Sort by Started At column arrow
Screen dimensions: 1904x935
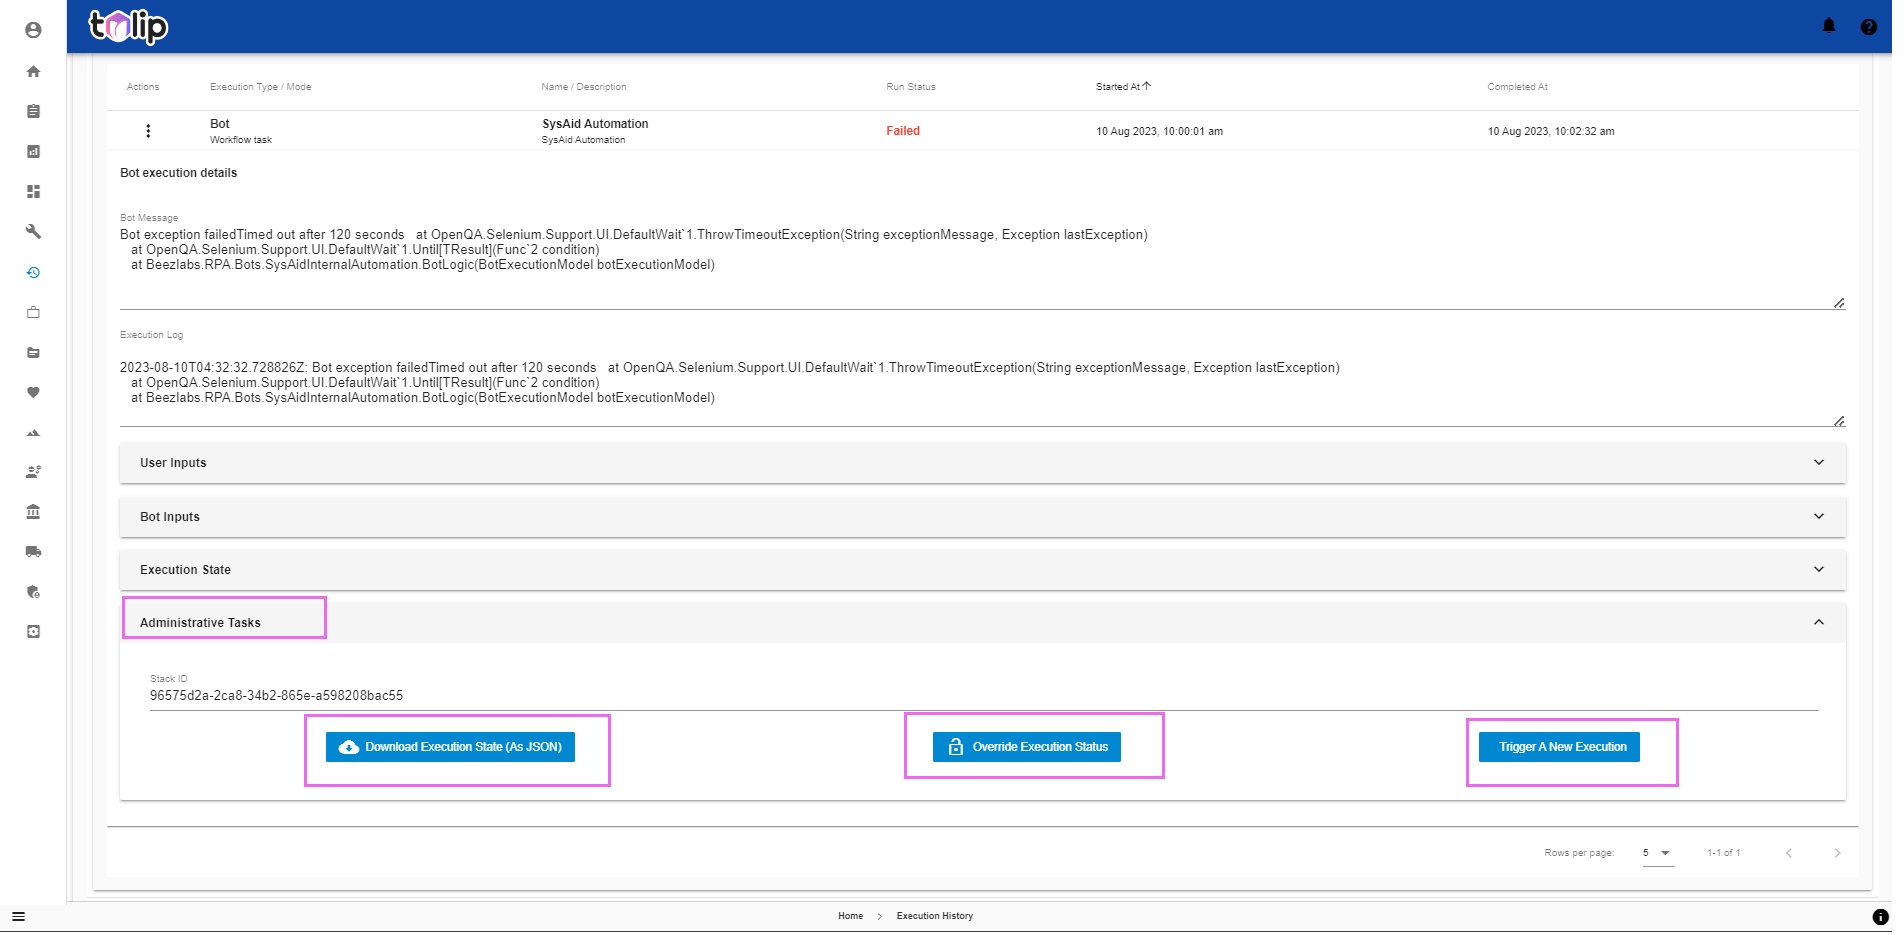(x=1146, y=86)
